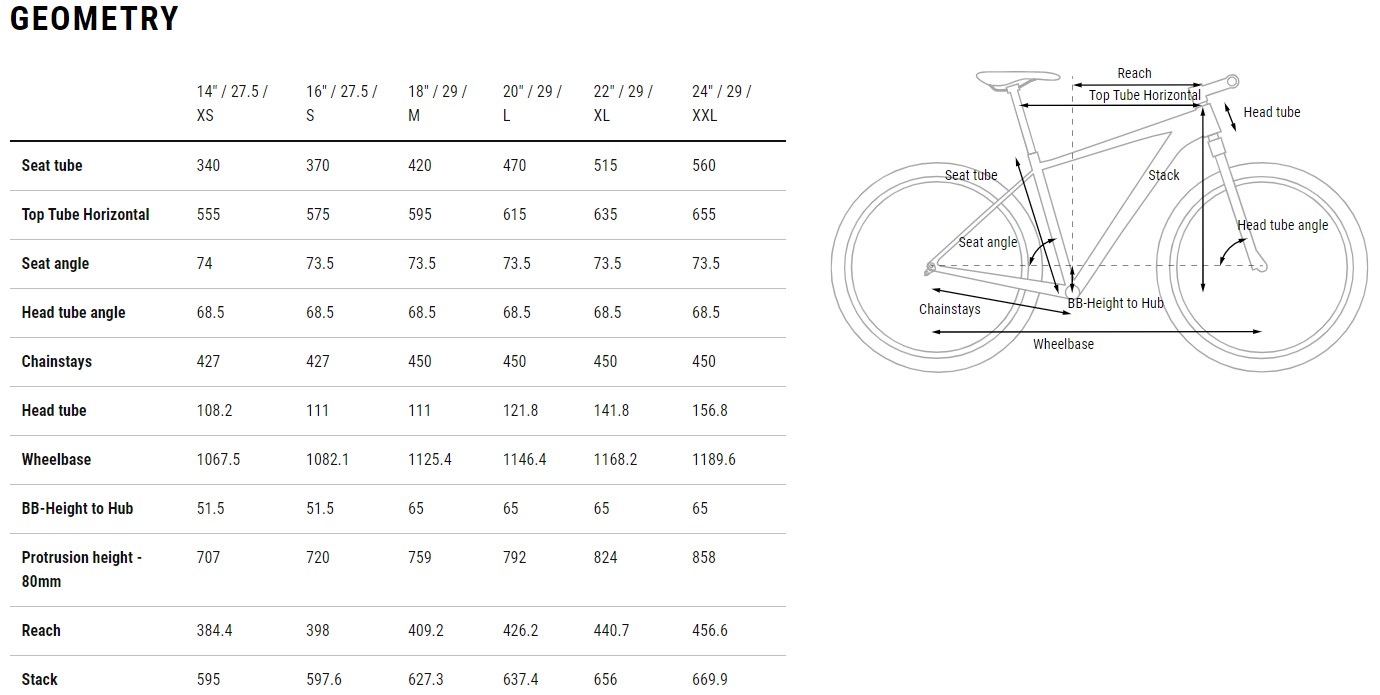Click the Chainstays label on bike diagram
The width and height of the screenshot is (1380, 695).
(949, 309)
